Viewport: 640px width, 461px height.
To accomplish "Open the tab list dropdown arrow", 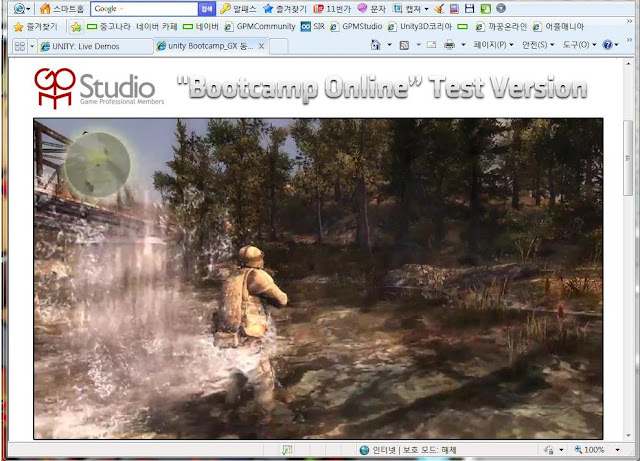I will click(32, 46).
